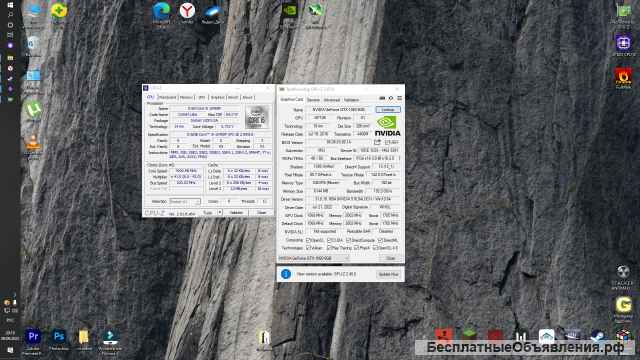
Task: Click the share BIOS icon in GPU-Z
Action: coord(377,142)
